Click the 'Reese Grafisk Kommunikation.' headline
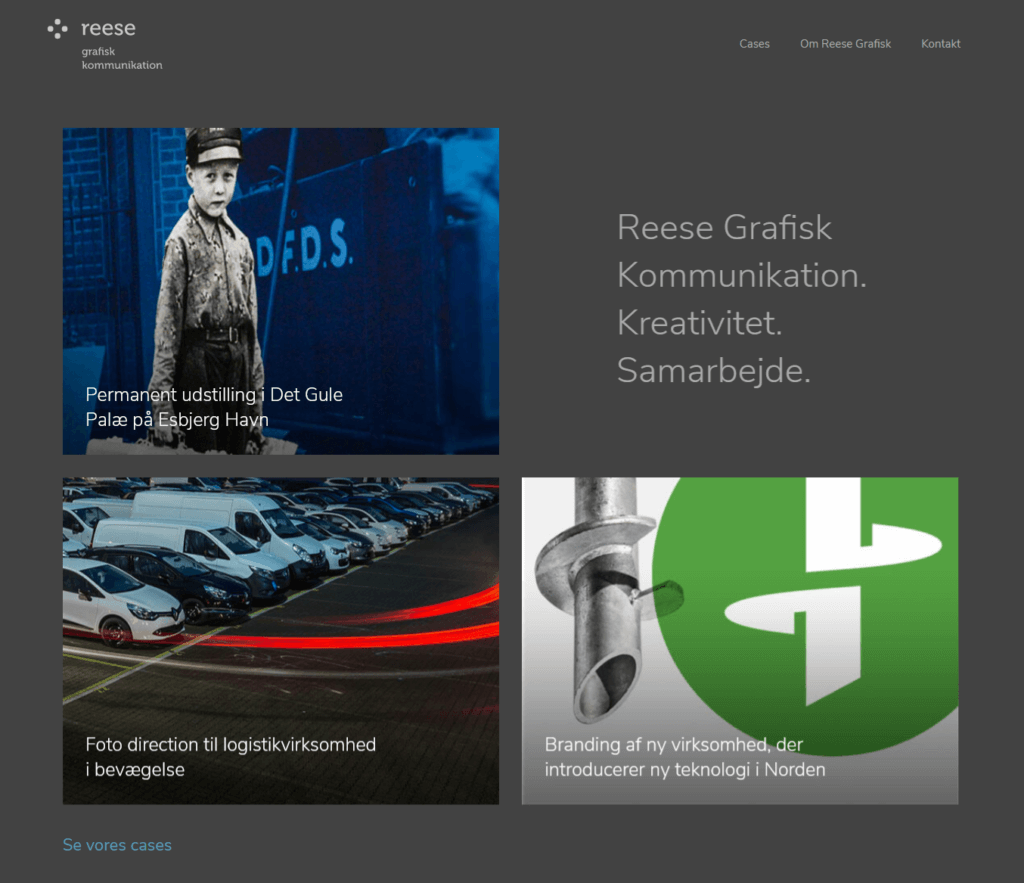This screenshot has width=1024, height=883. 742,251
